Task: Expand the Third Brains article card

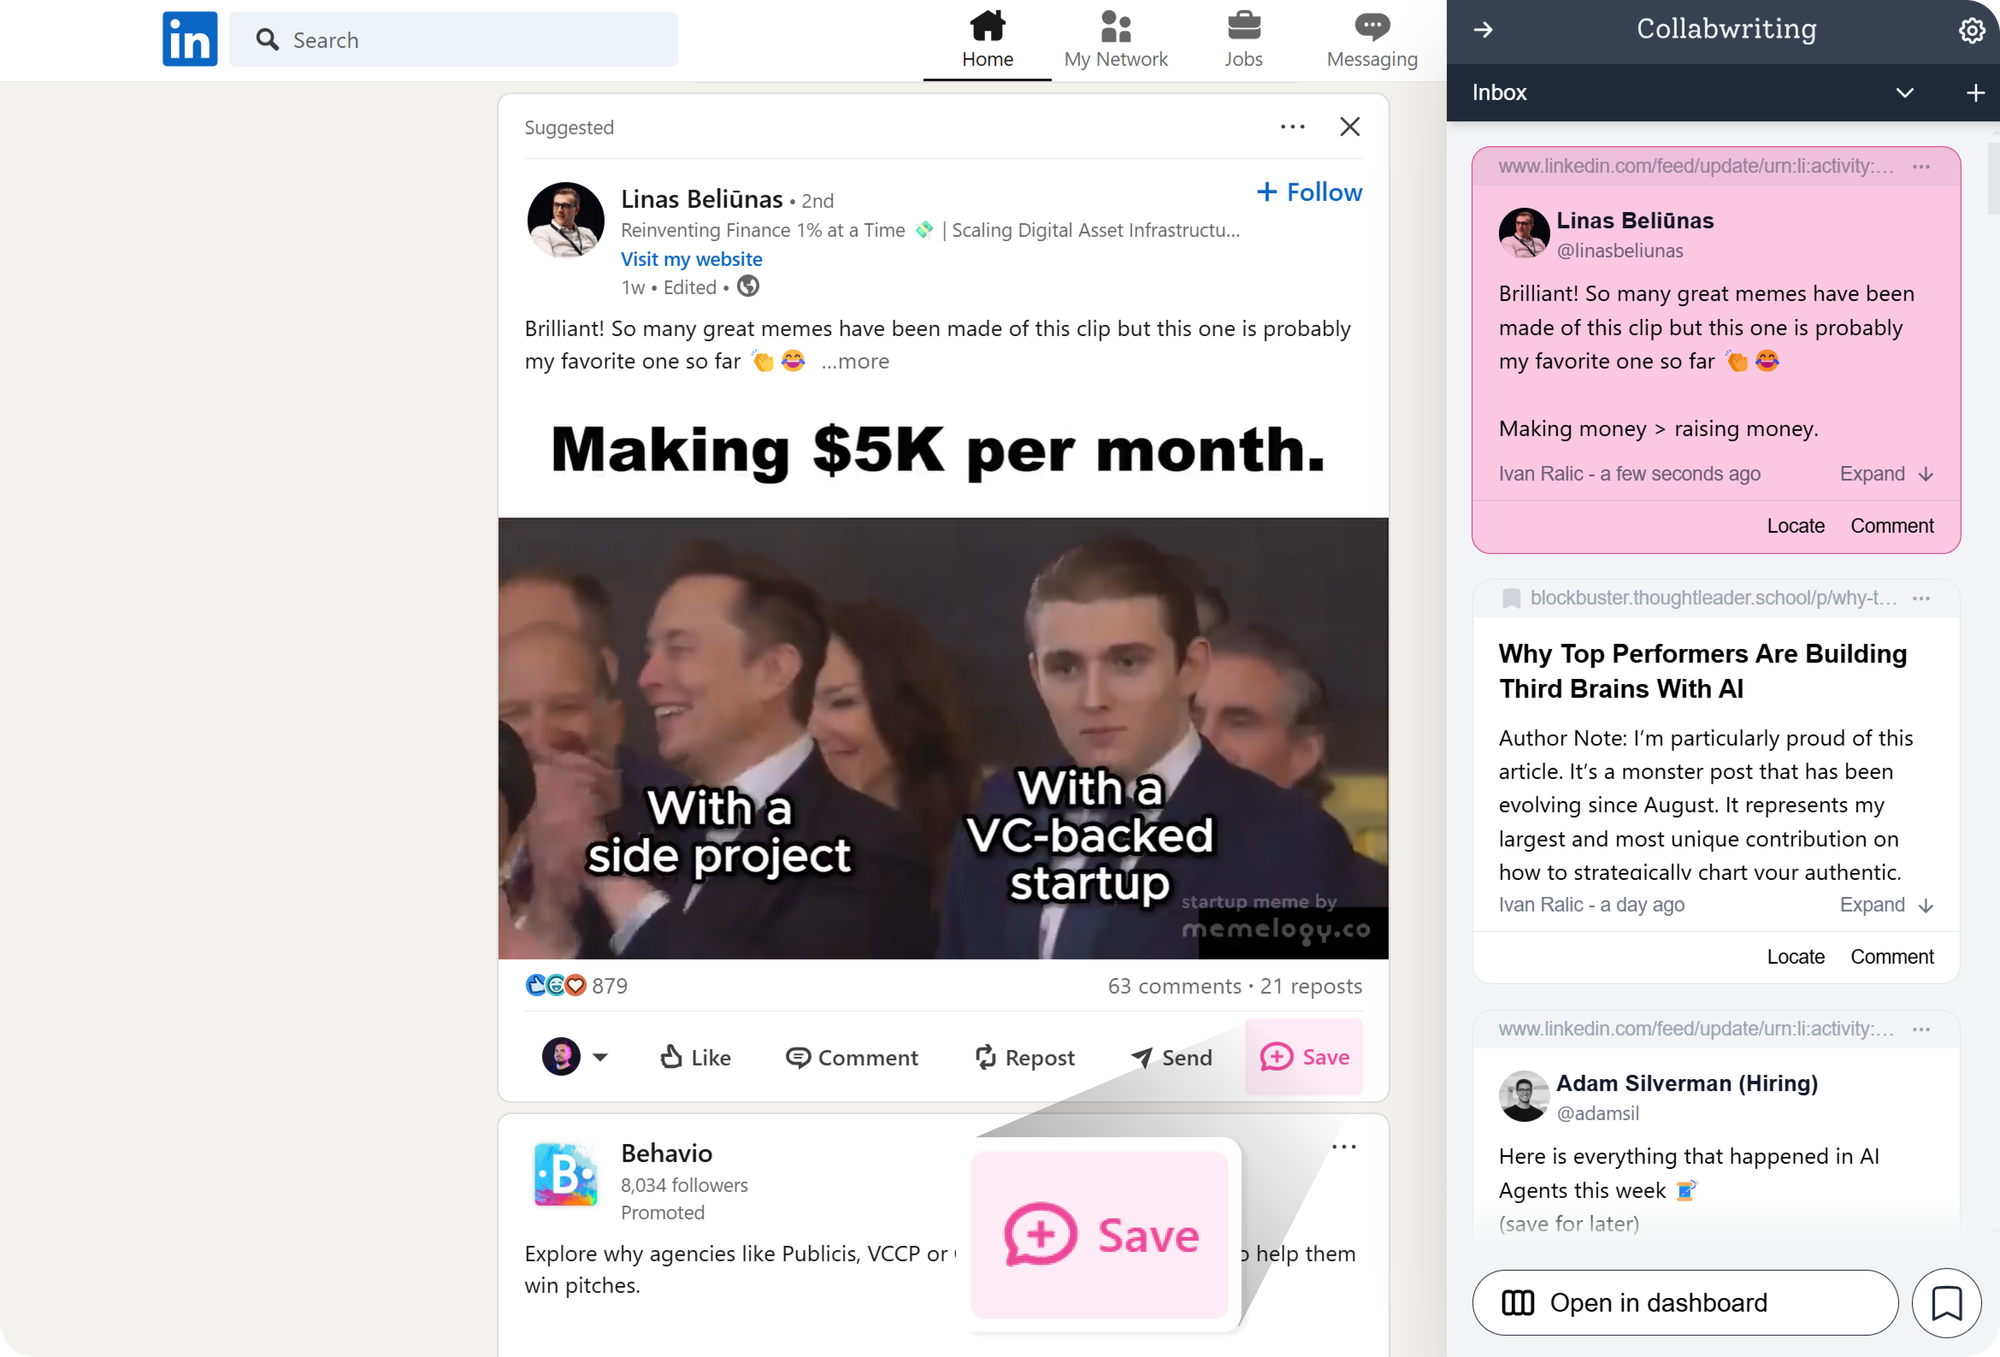Action: (1885, 905)
